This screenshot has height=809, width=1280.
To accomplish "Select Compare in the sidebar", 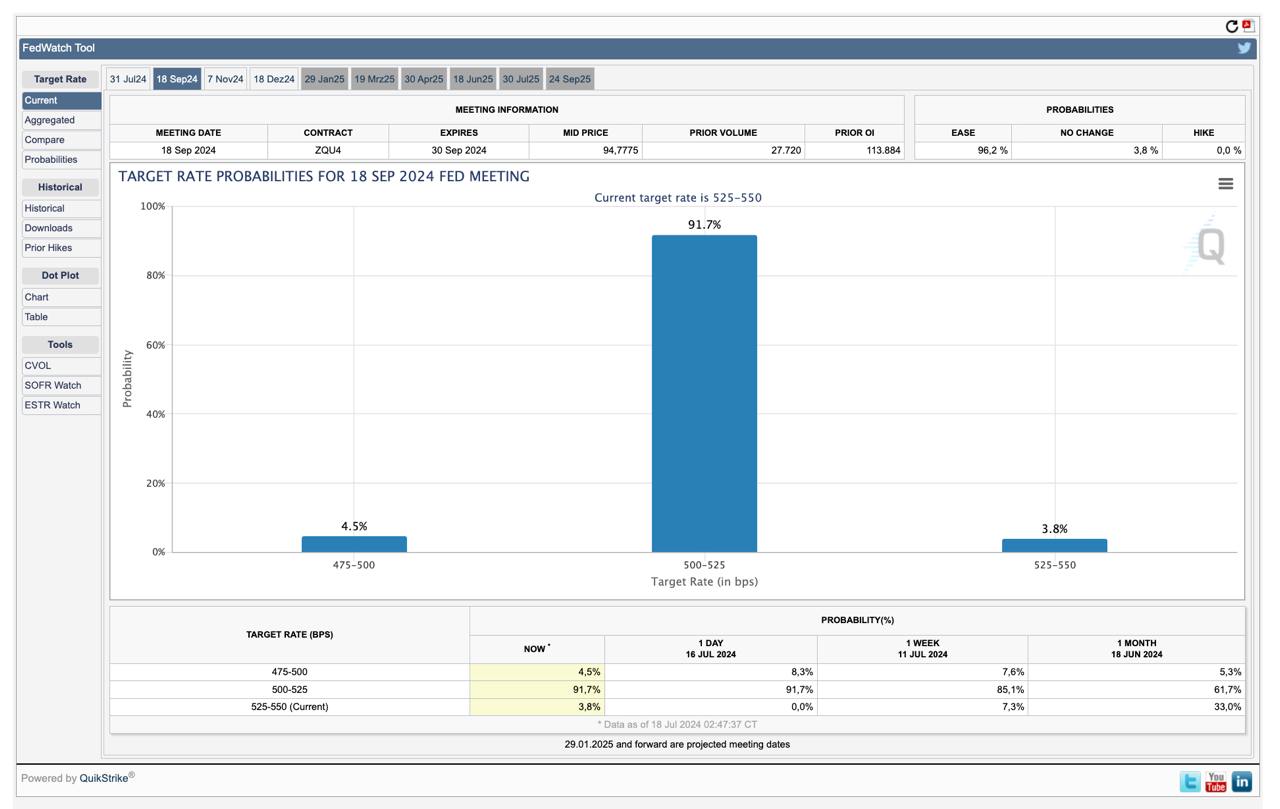I will 44,140.
